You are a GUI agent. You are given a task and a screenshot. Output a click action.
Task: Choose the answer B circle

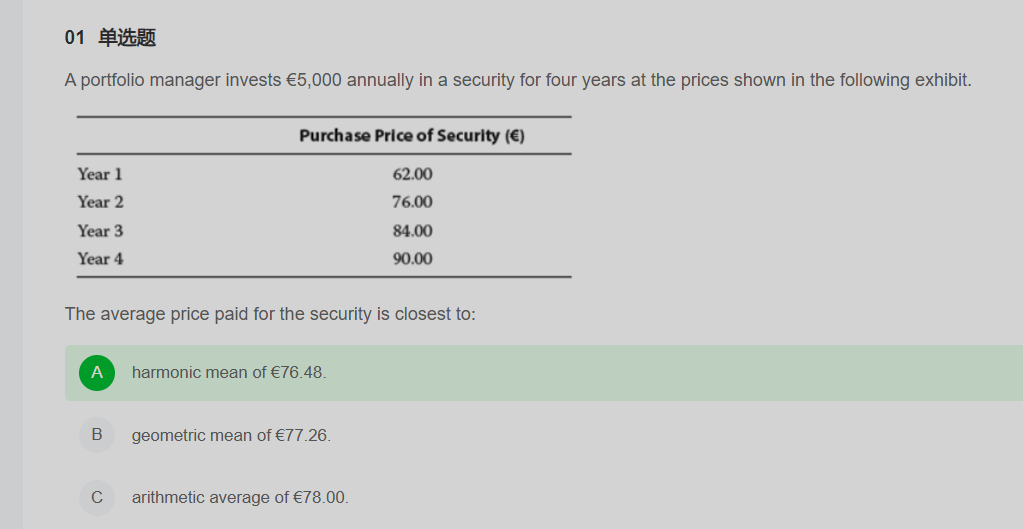pyautogui.click(x=97, y=435)
